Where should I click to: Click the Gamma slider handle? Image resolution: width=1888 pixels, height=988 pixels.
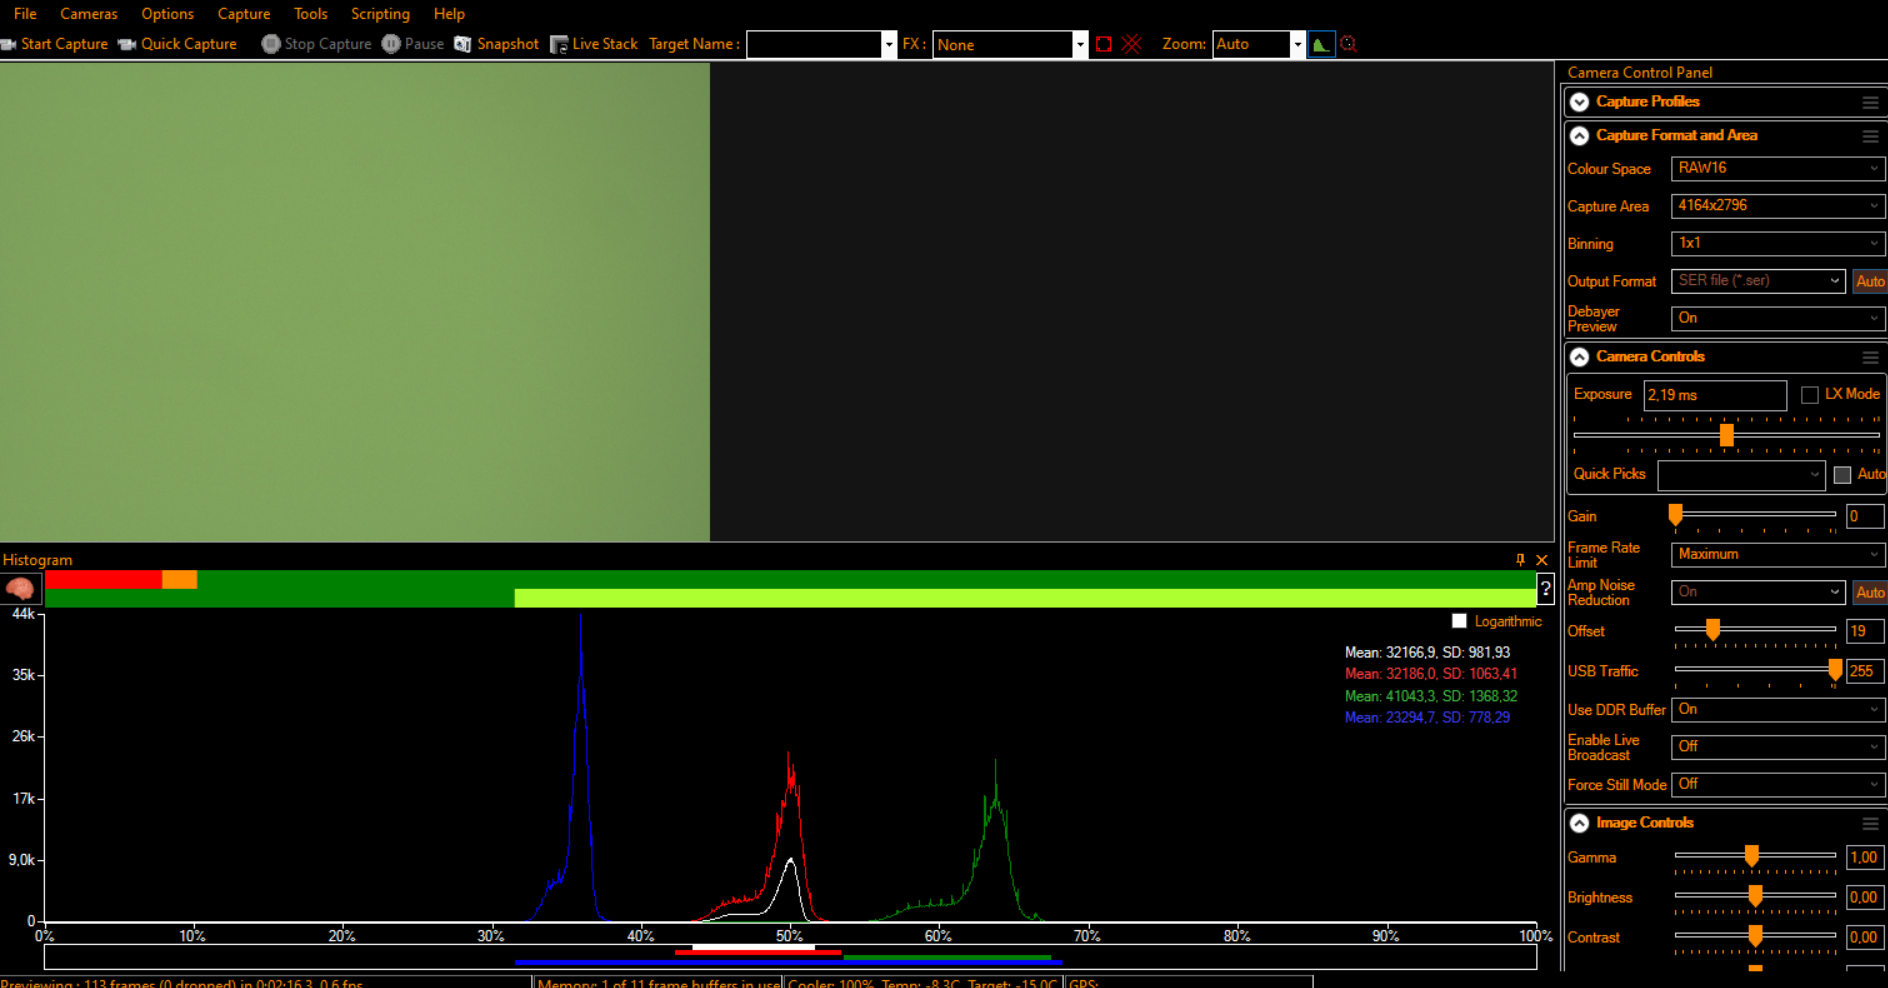click(1752, 855)
